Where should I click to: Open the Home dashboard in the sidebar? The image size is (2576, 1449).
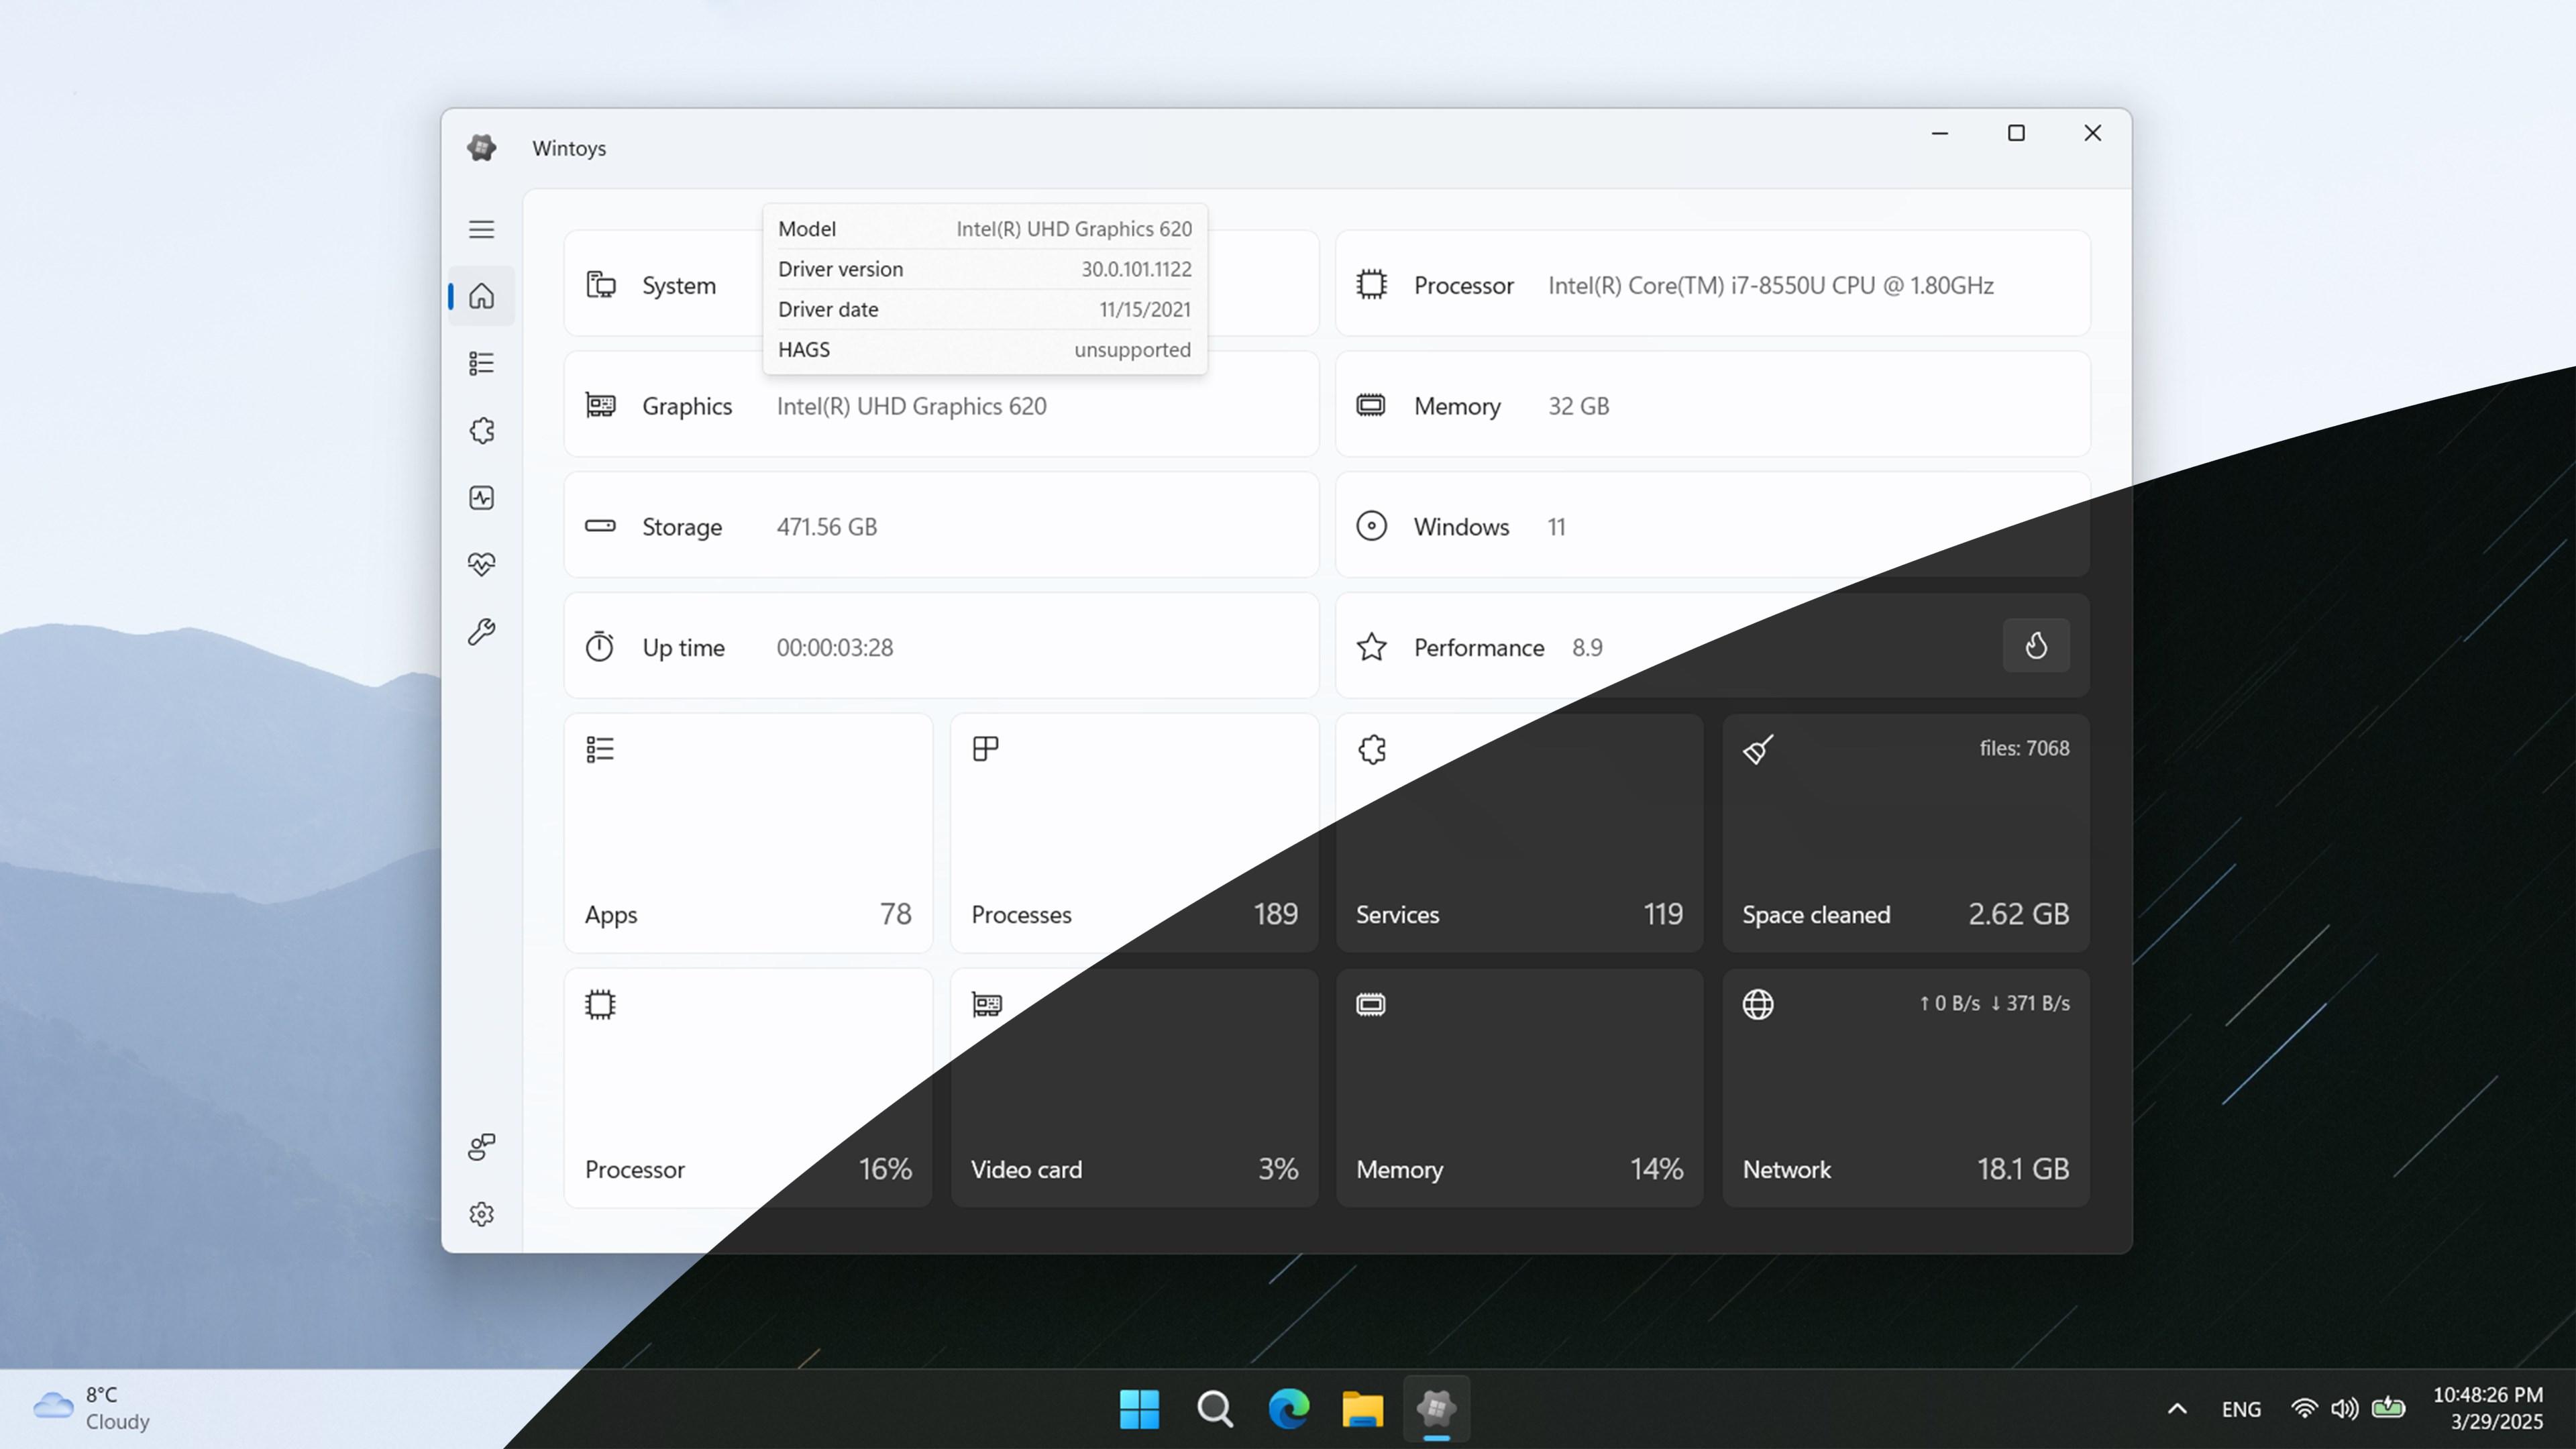coord(482,295)
